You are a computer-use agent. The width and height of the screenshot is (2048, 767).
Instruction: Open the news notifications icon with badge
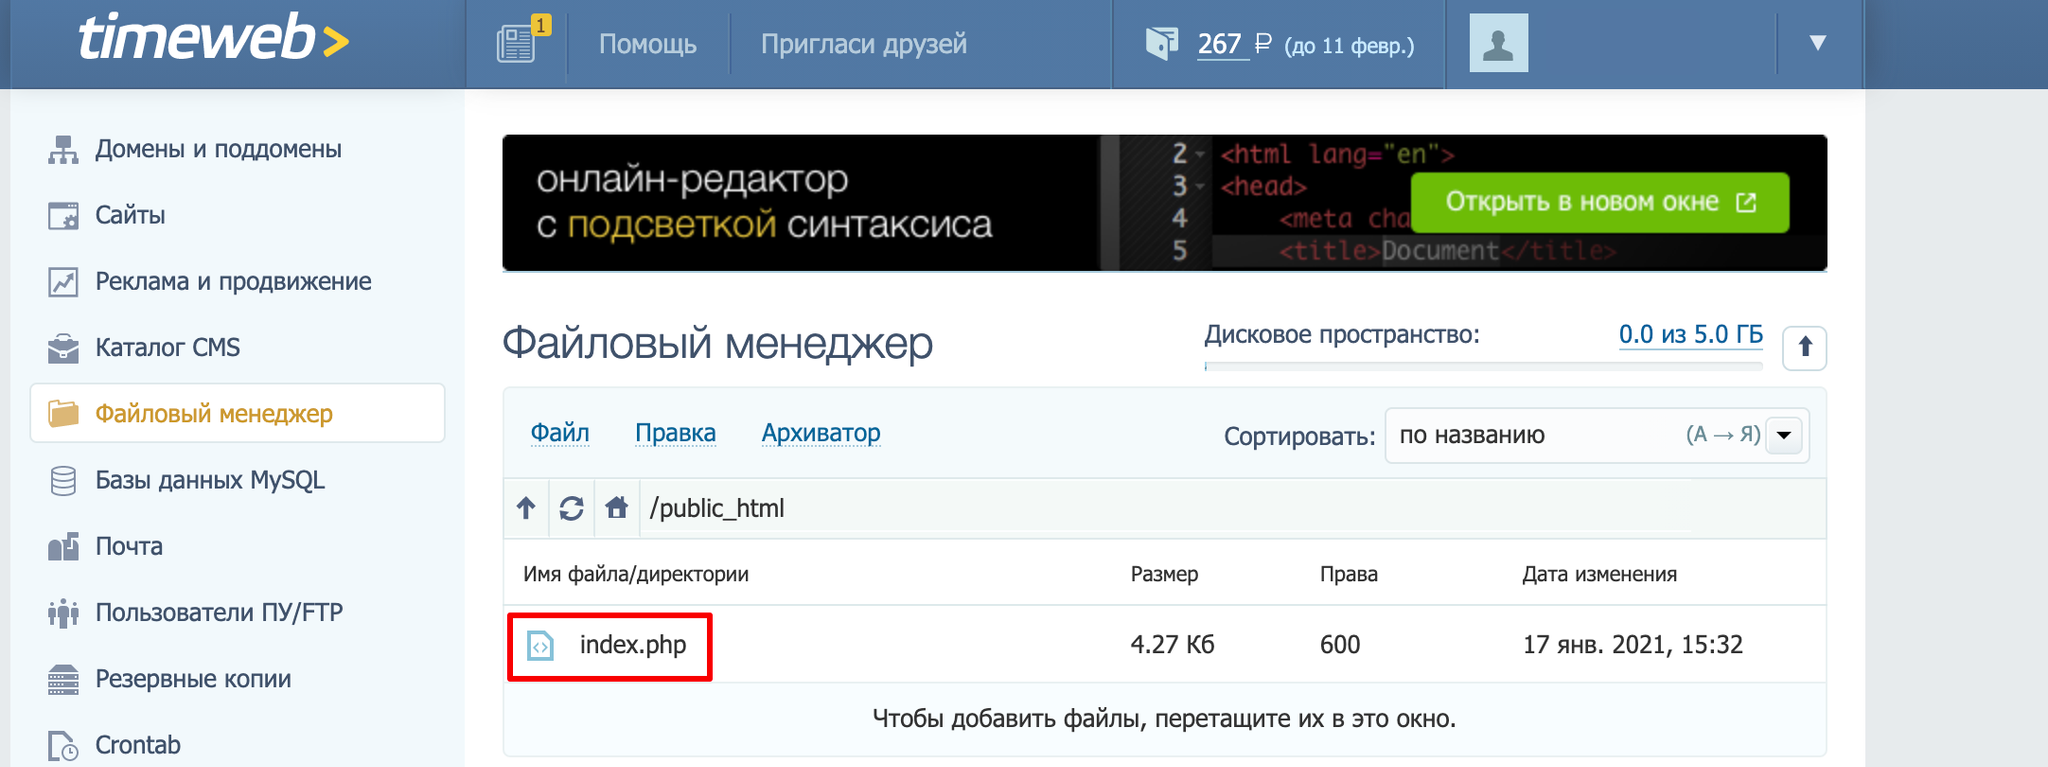tap(522, 41)
